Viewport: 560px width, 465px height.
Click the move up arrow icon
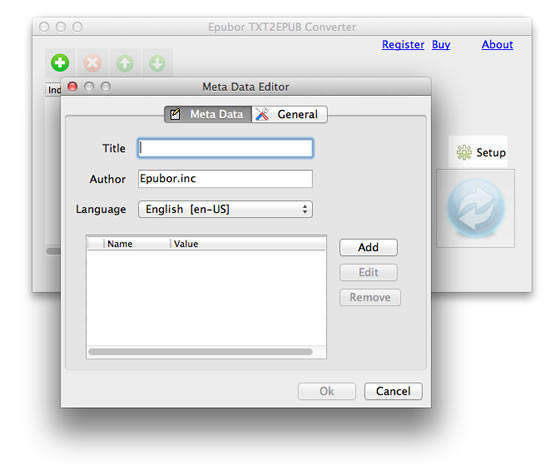coord(125,64)
